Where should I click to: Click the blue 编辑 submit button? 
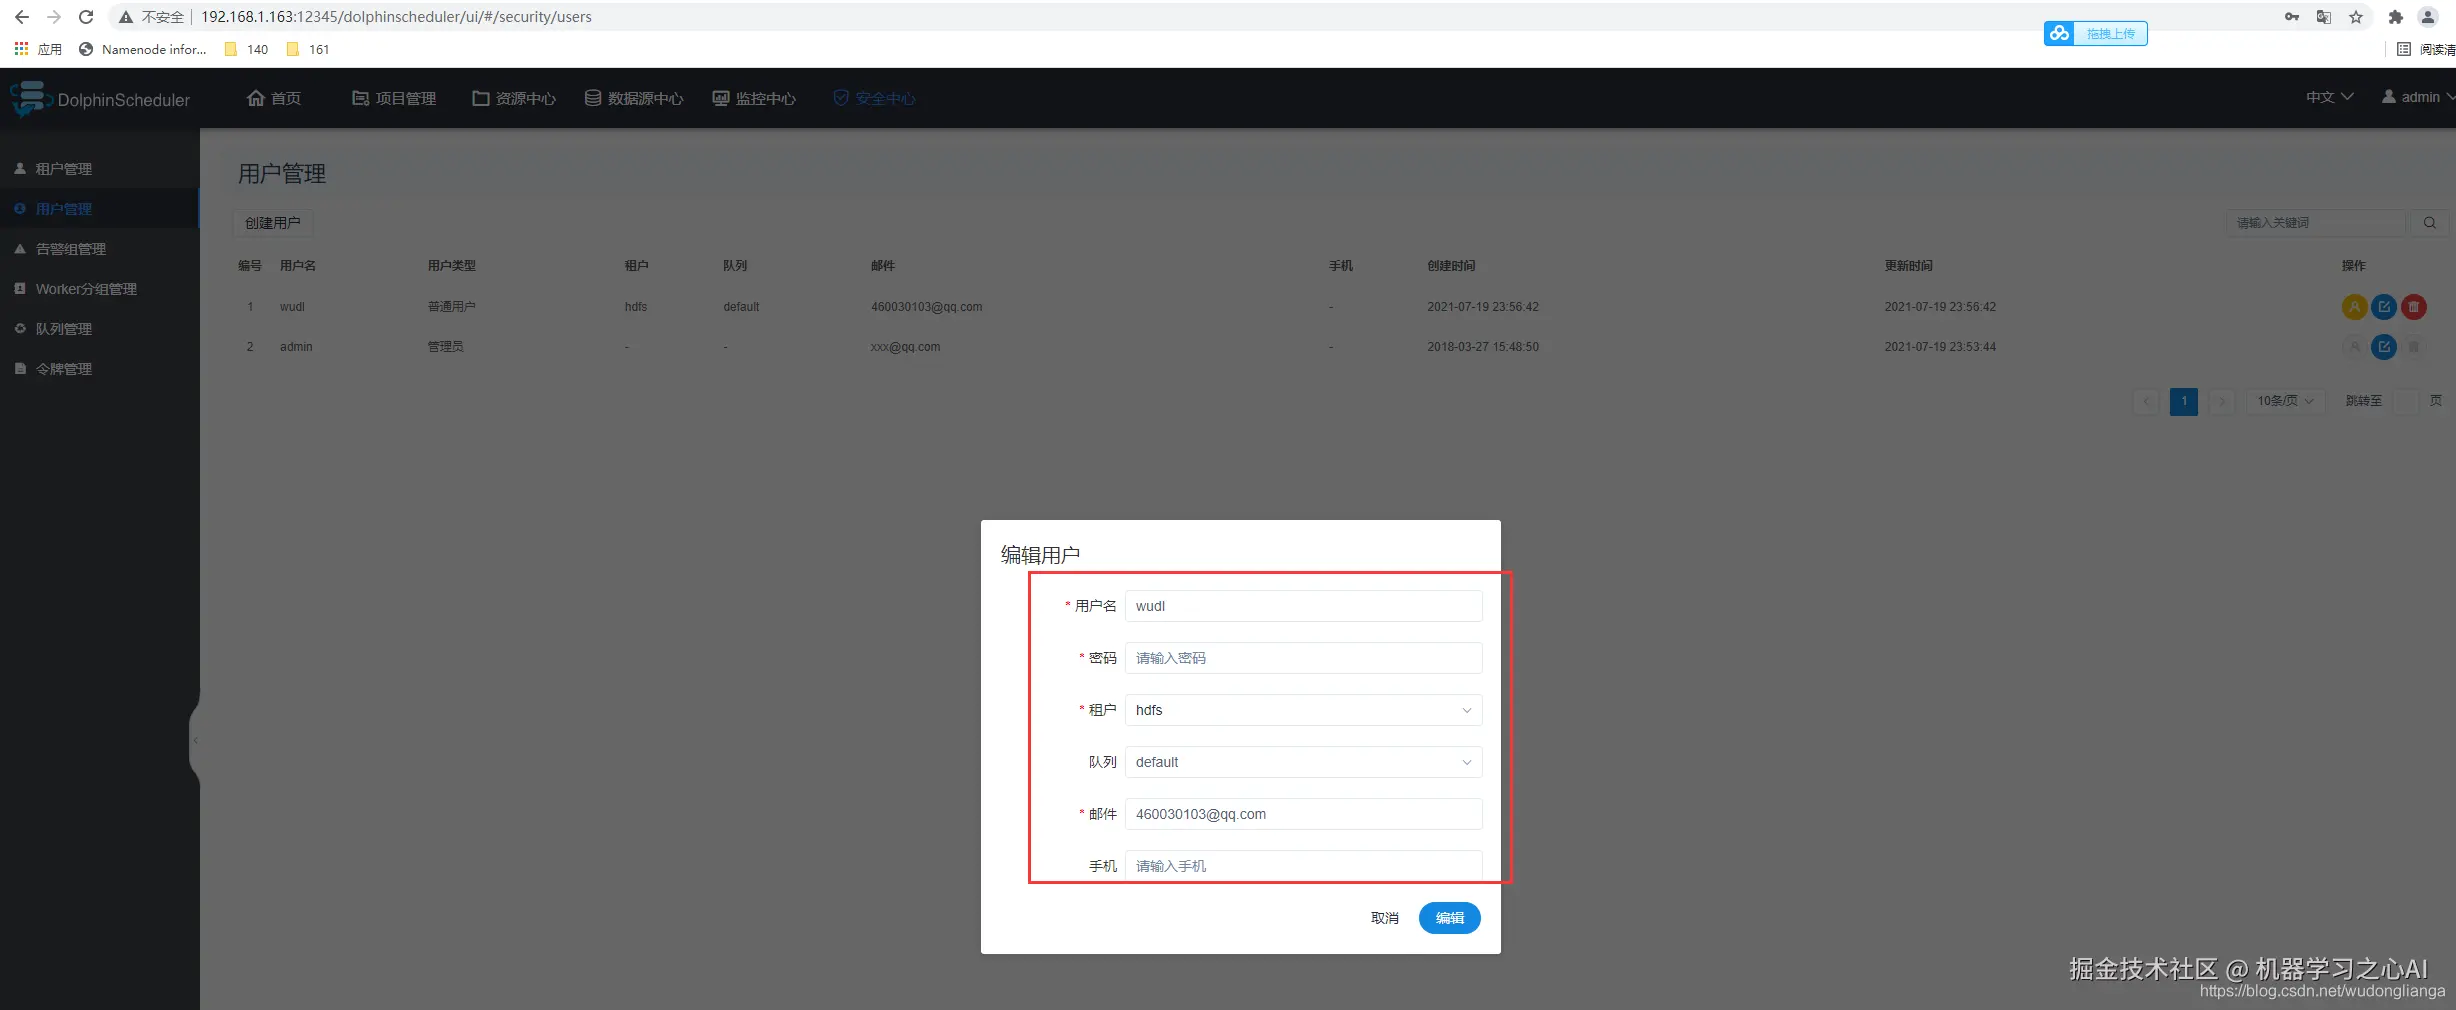(x=1449, y=918)
